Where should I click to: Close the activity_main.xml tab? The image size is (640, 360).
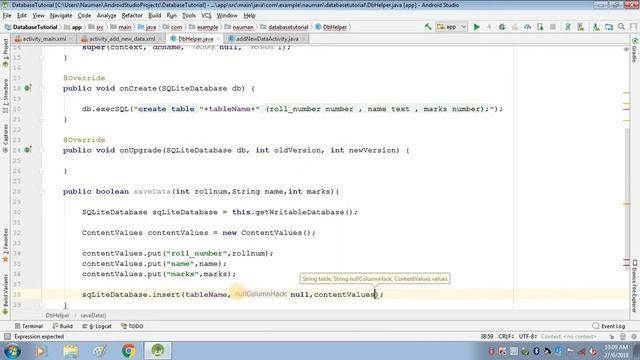click(x=71, y=39)
